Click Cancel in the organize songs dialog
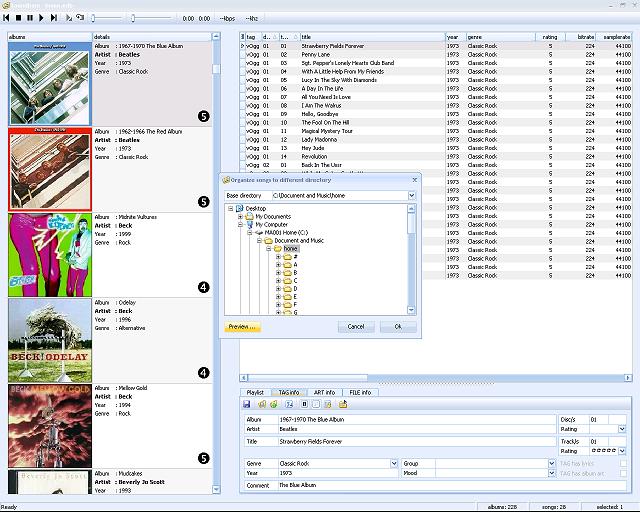 click(x=356, y=327)
